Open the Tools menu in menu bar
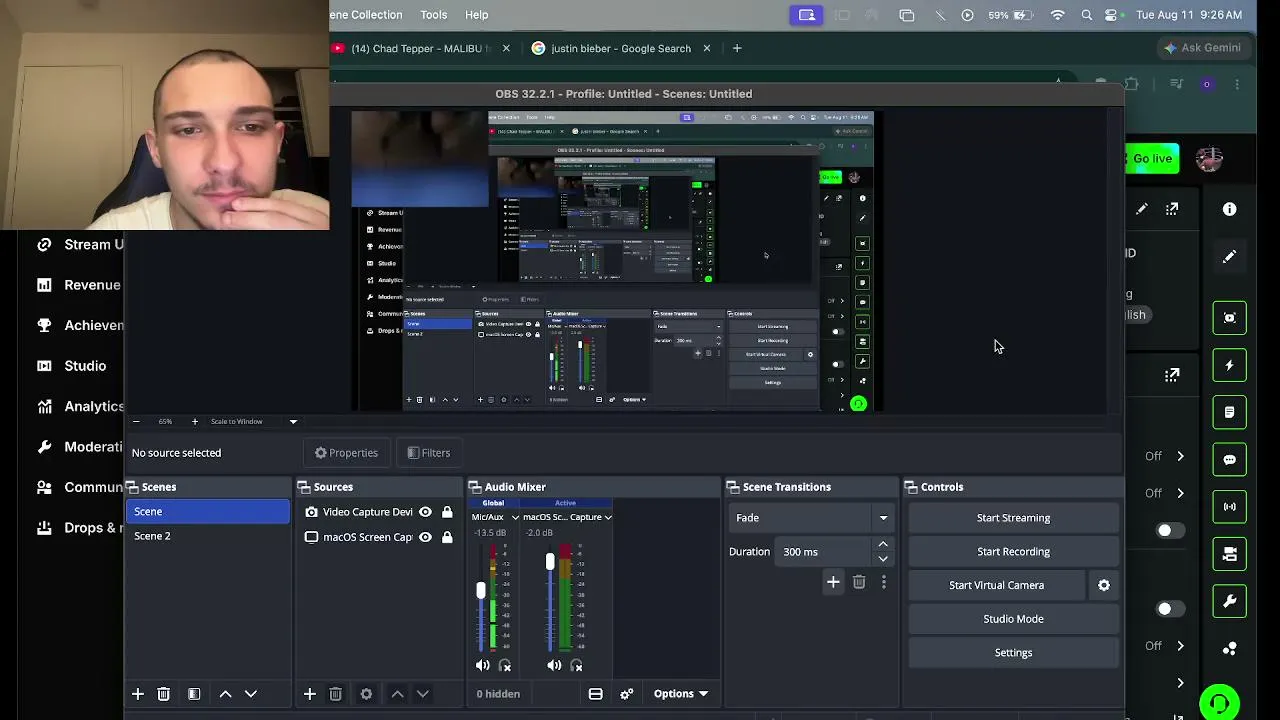The width and height of the screenshot is (1280, 720). (434, 15)
